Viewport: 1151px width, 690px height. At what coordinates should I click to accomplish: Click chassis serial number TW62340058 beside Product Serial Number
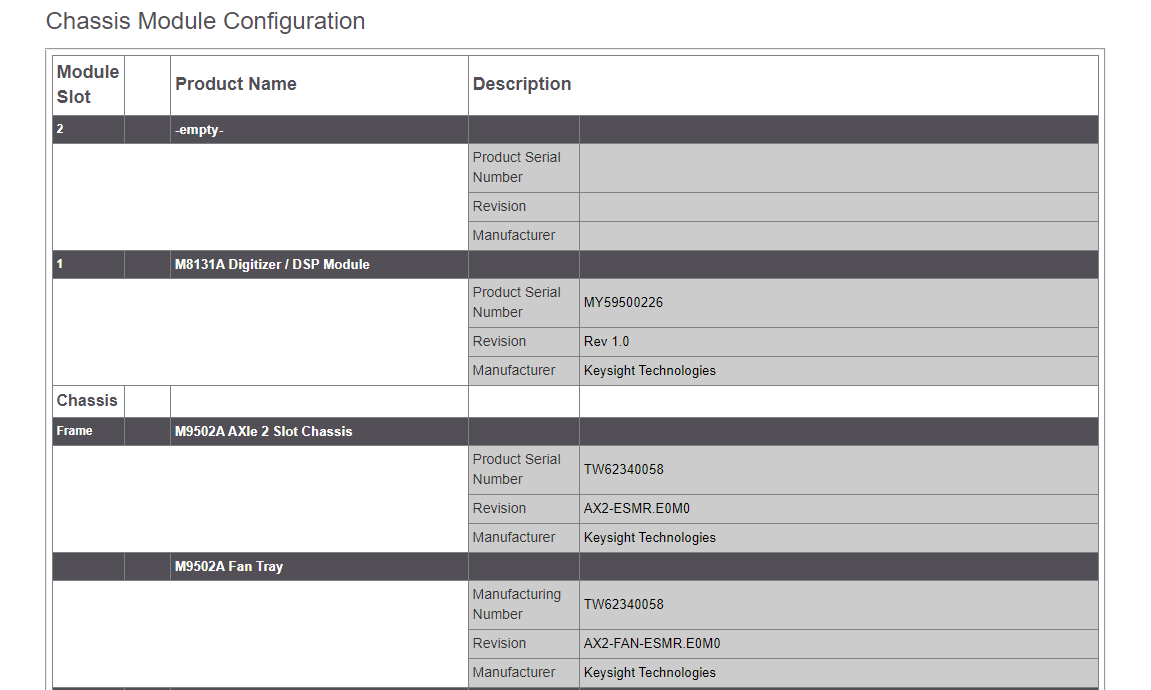tap(623, 470)
